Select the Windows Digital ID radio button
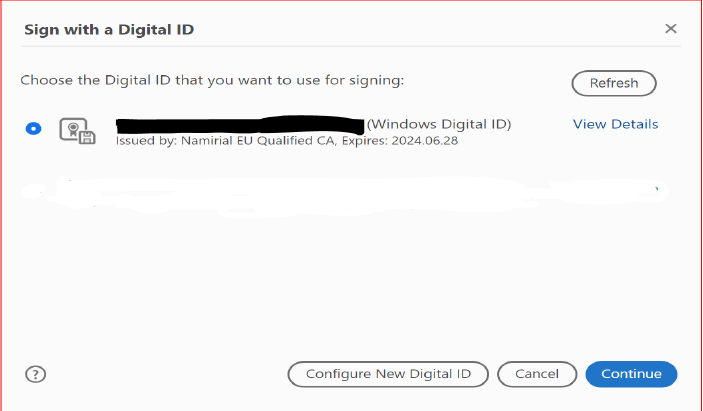This screenshot has width=703, height=411. click(33, 129)
